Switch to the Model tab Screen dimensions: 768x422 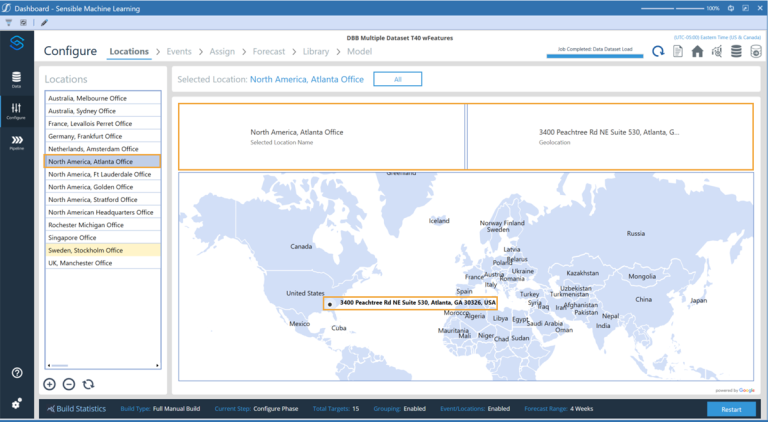pyautogui.click(x=360, y=51)
